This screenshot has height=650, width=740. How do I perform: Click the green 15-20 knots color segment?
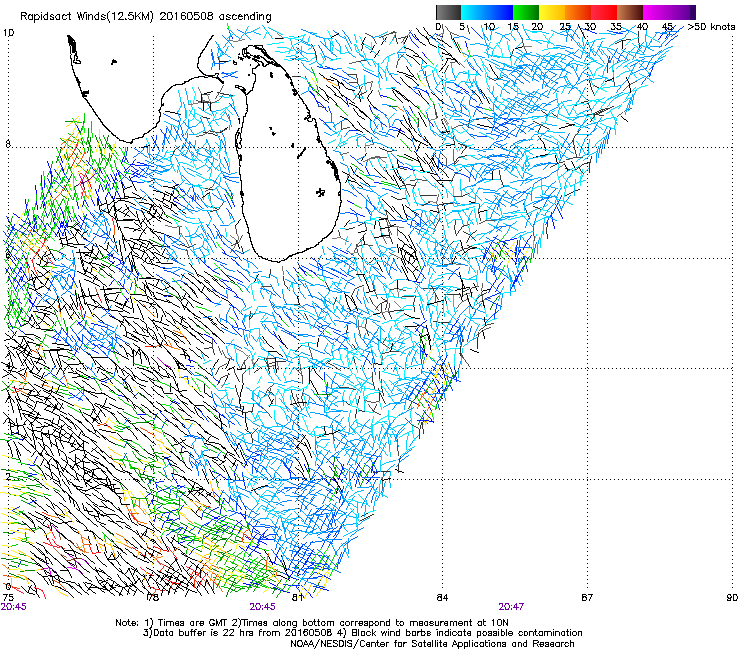[526, 12]
